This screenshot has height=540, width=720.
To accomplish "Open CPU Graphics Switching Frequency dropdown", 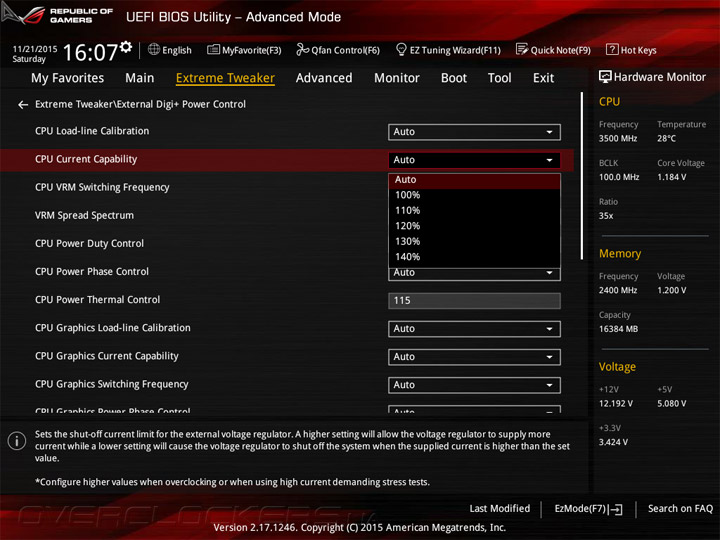I will coord(474,385).
